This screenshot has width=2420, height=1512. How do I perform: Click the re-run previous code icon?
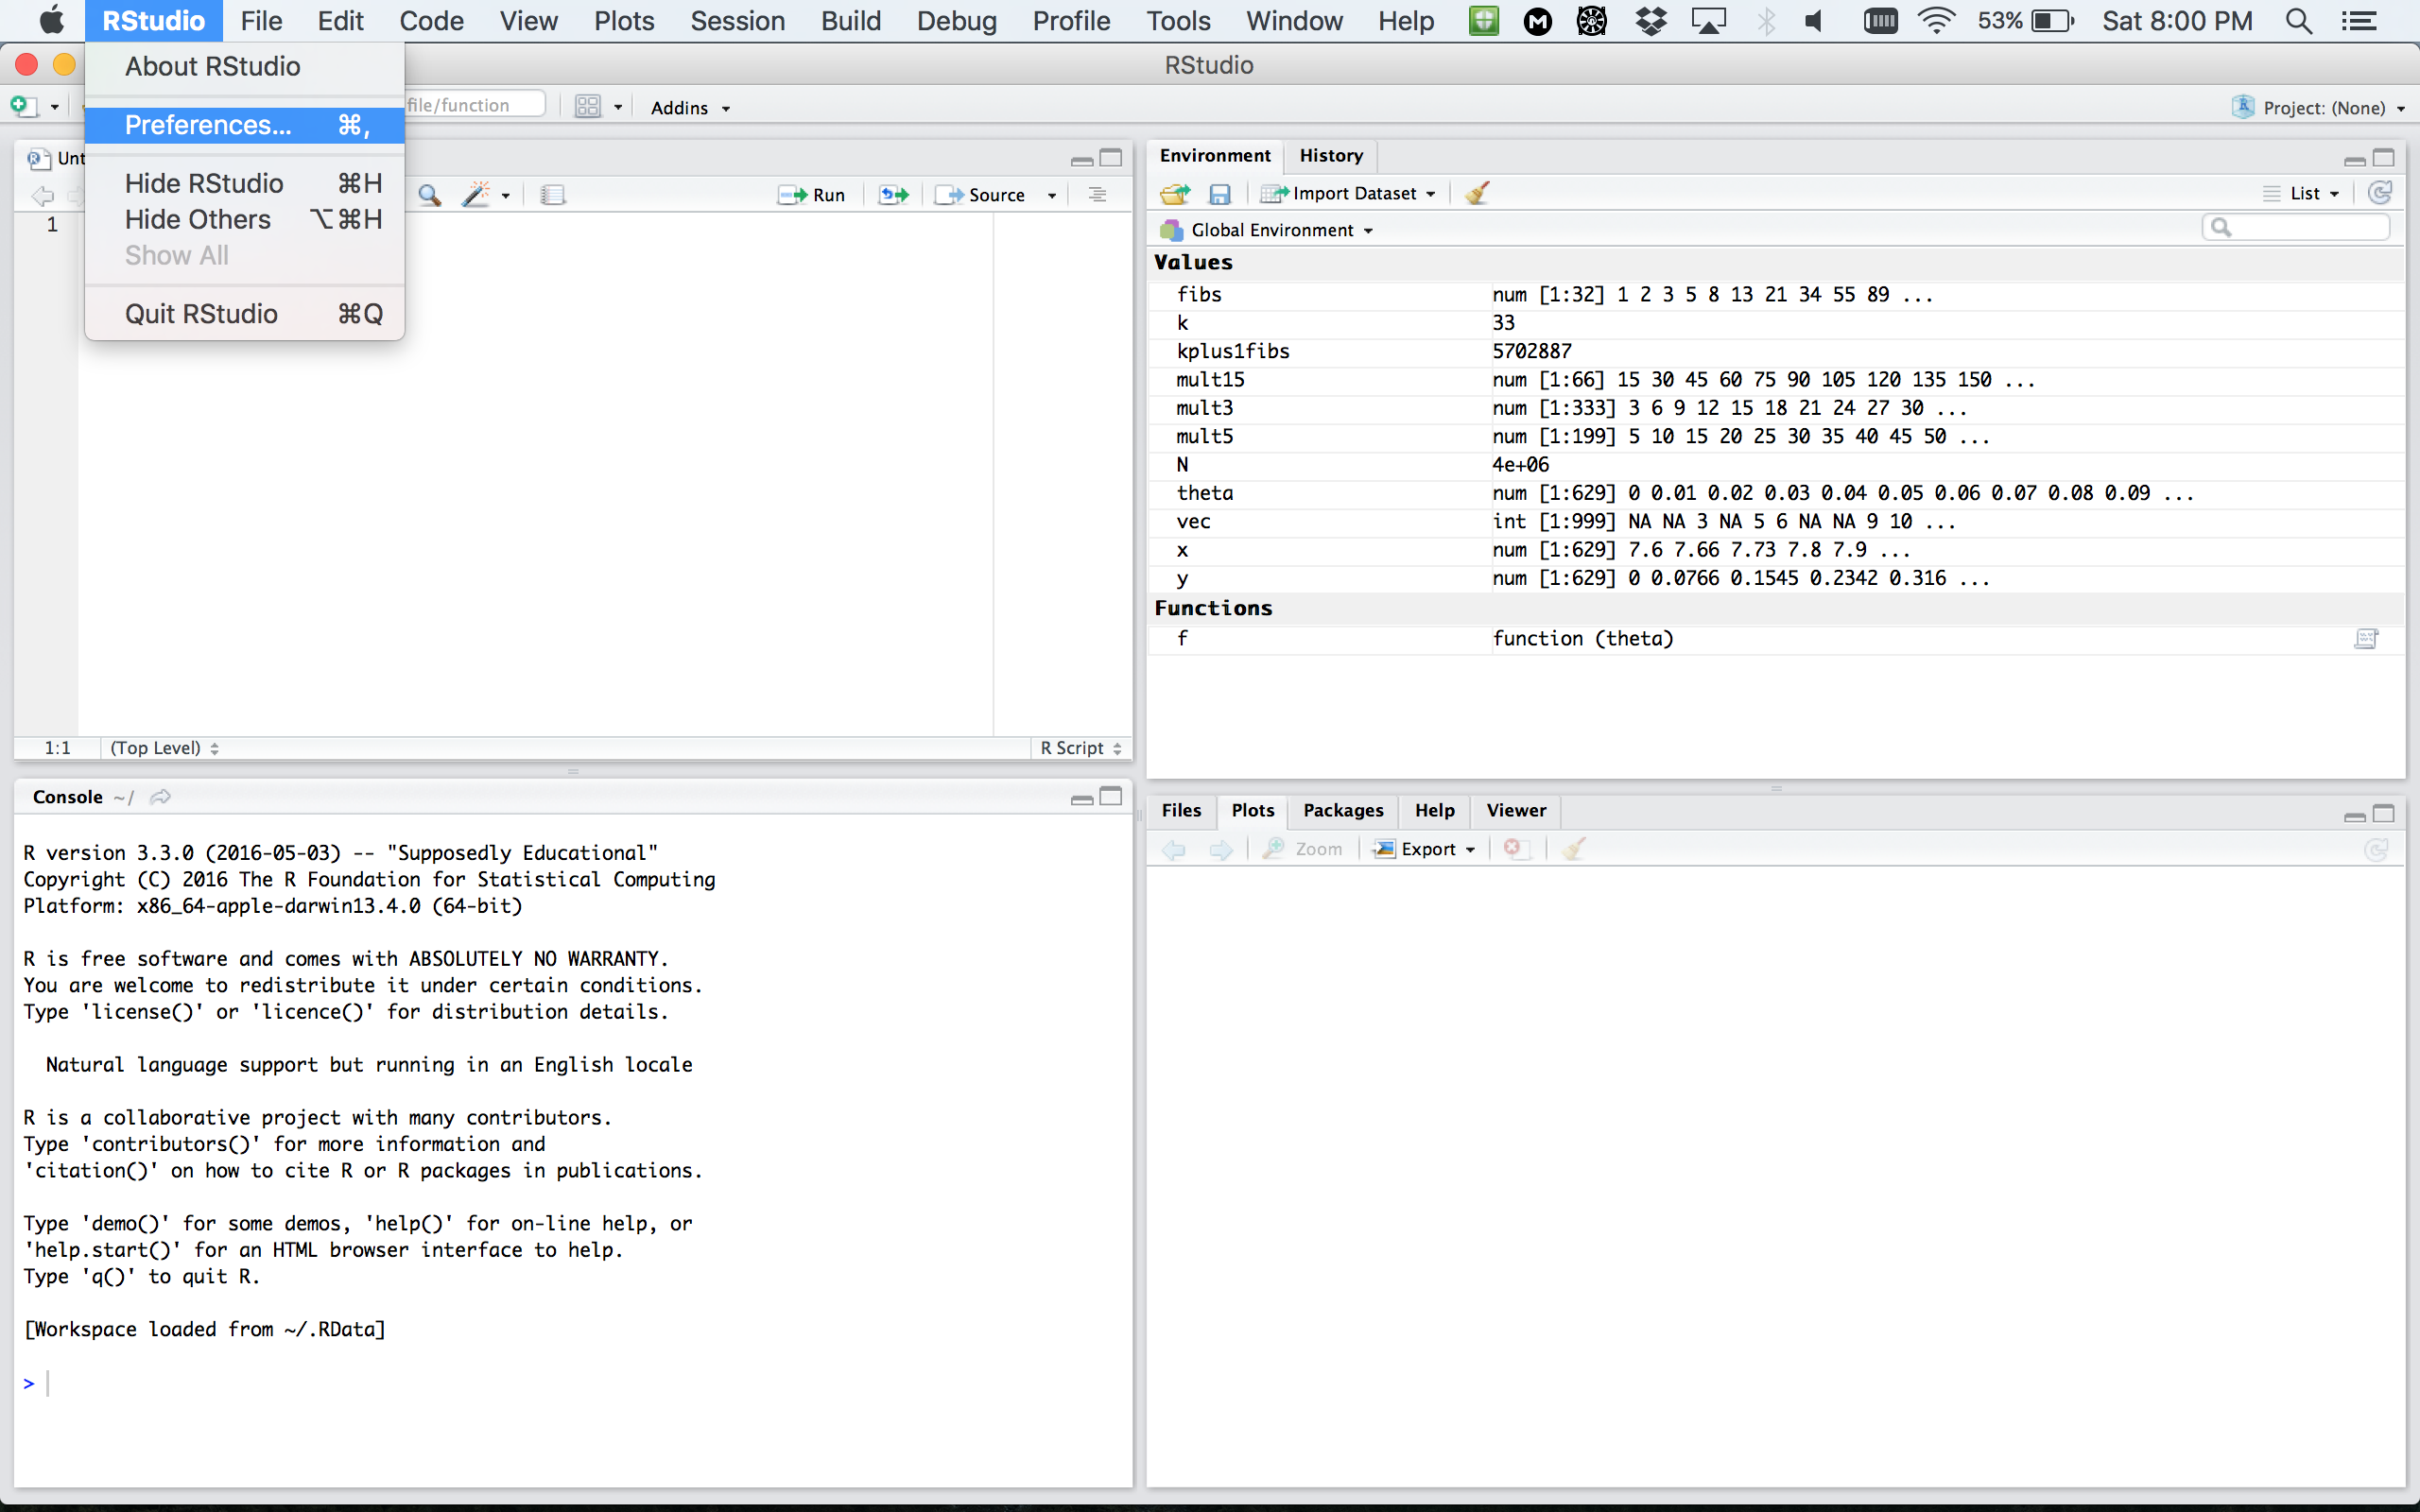point(893,195)
